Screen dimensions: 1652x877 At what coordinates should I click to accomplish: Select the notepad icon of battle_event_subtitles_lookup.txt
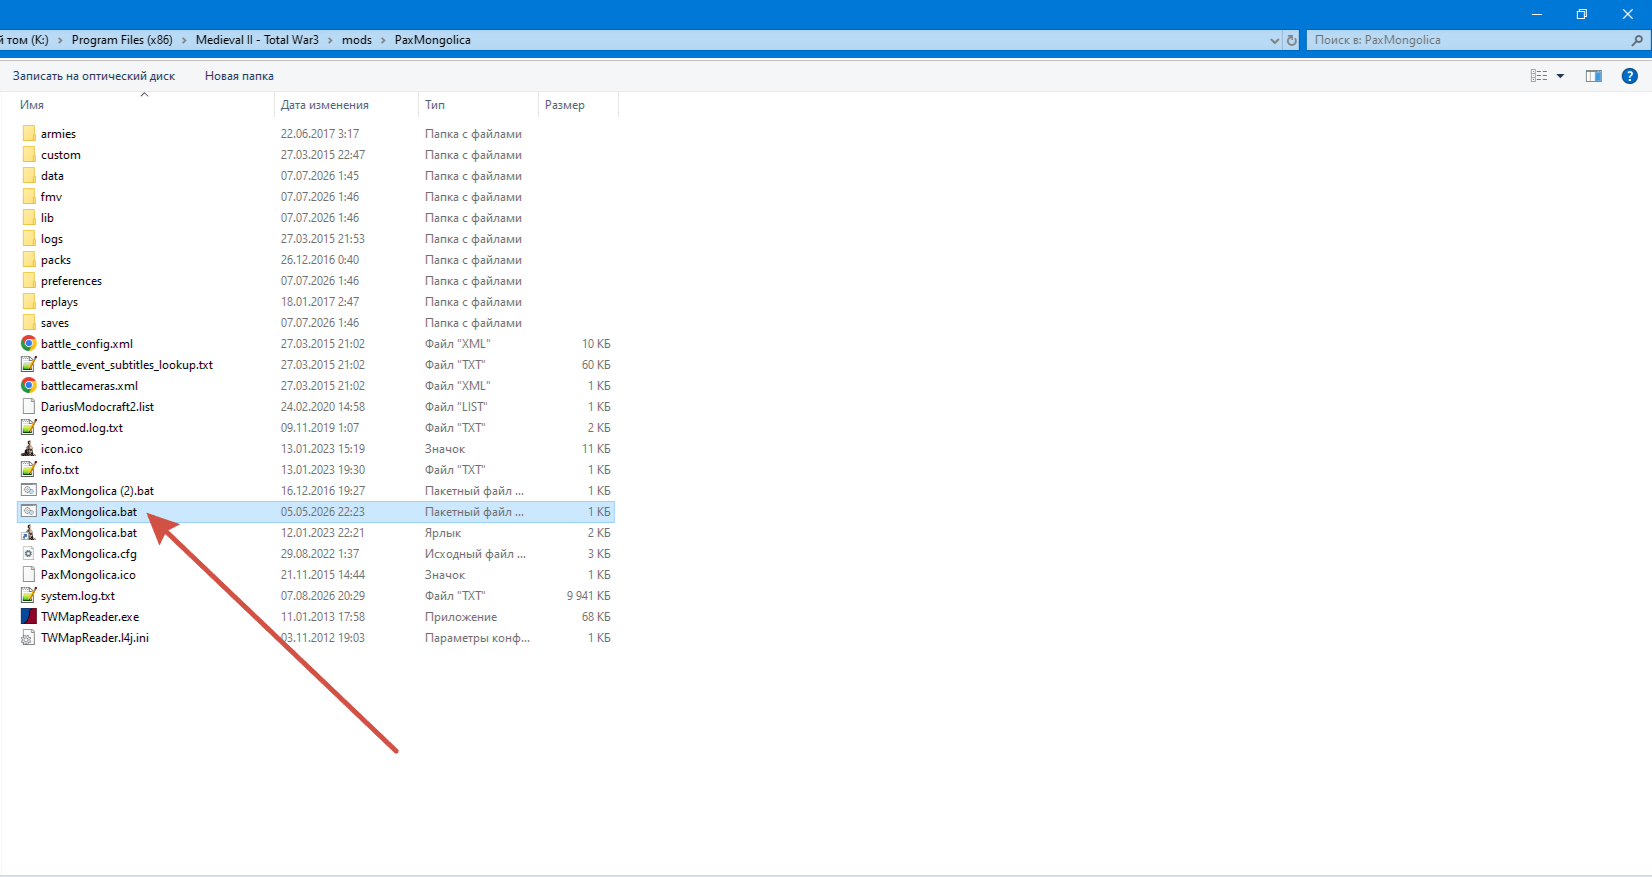(x=28, y=365)
